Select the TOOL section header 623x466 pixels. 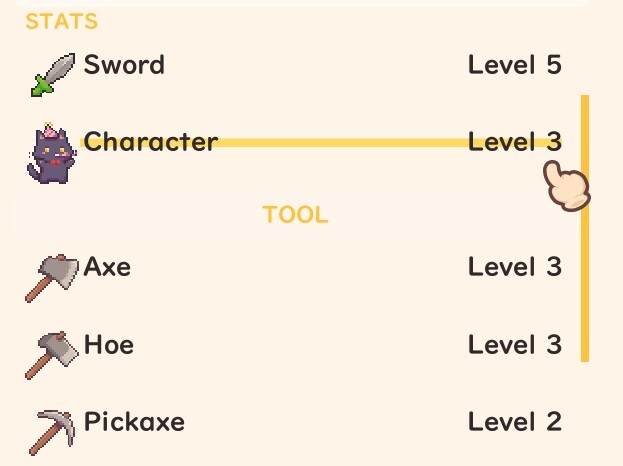(296, 215)
